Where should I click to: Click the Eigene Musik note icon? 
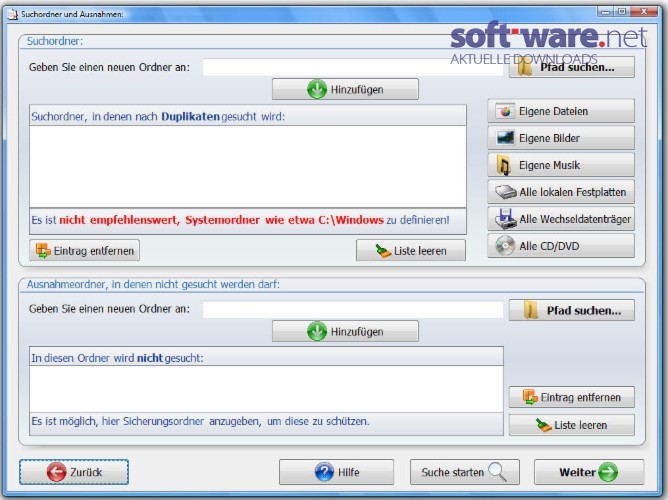[x=504, y=165]
